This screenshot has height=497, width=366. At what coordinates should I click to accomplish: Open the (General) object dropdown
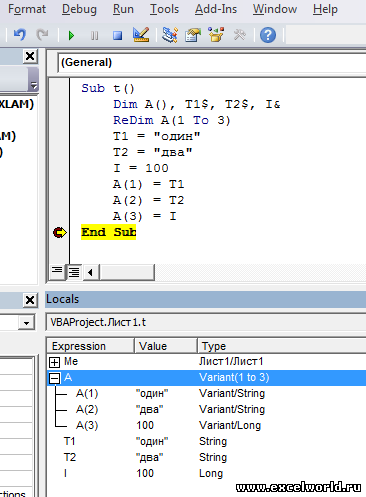click(x=213, y=62)
